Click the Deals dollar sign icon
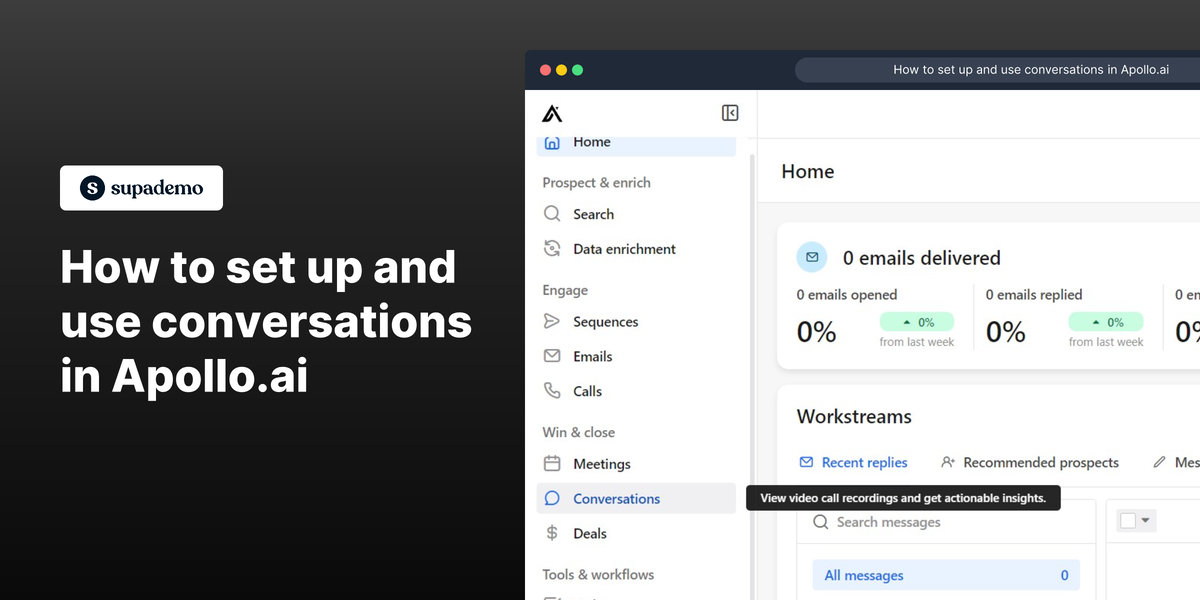Viewport: 1200px width, 600px height. [x=552, y=533]
